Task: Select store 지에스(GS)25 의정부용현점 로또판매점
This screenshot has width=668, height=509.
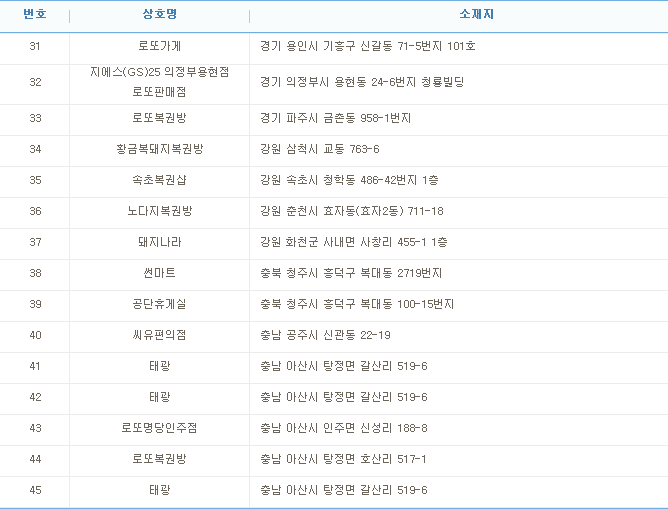Action: (x=159, y=82)
